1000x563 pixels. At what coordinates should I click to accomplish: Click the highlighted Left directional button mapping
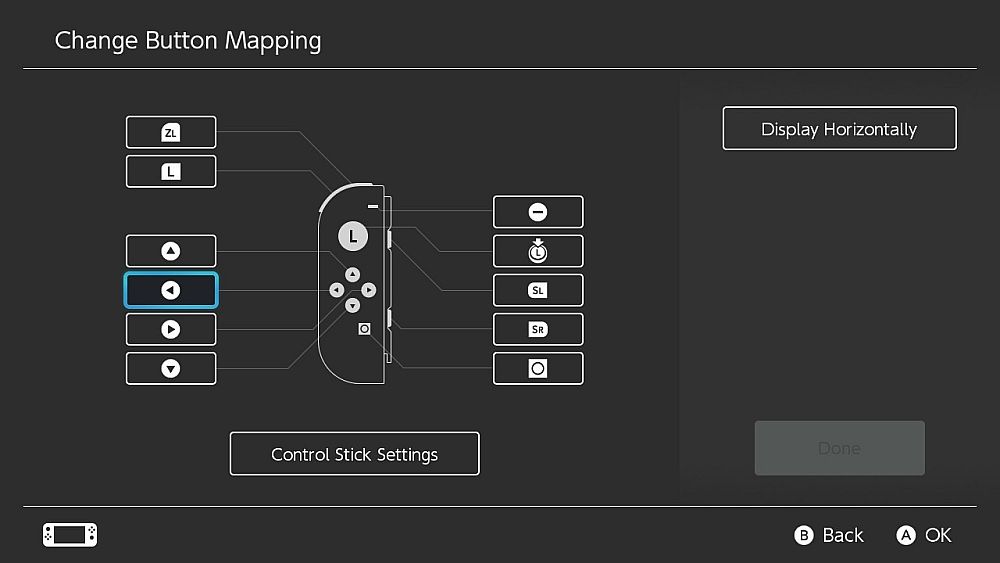pos(171,290)
